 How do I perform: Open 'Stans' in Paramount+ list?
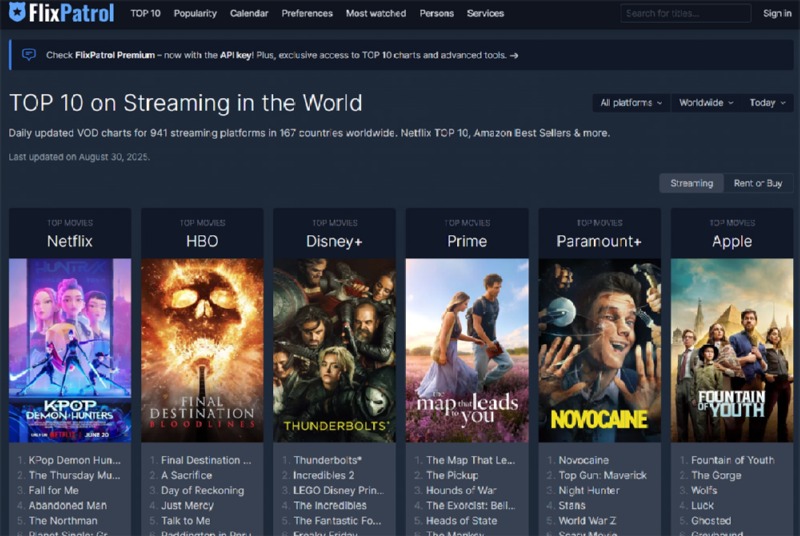click(572, 506)
